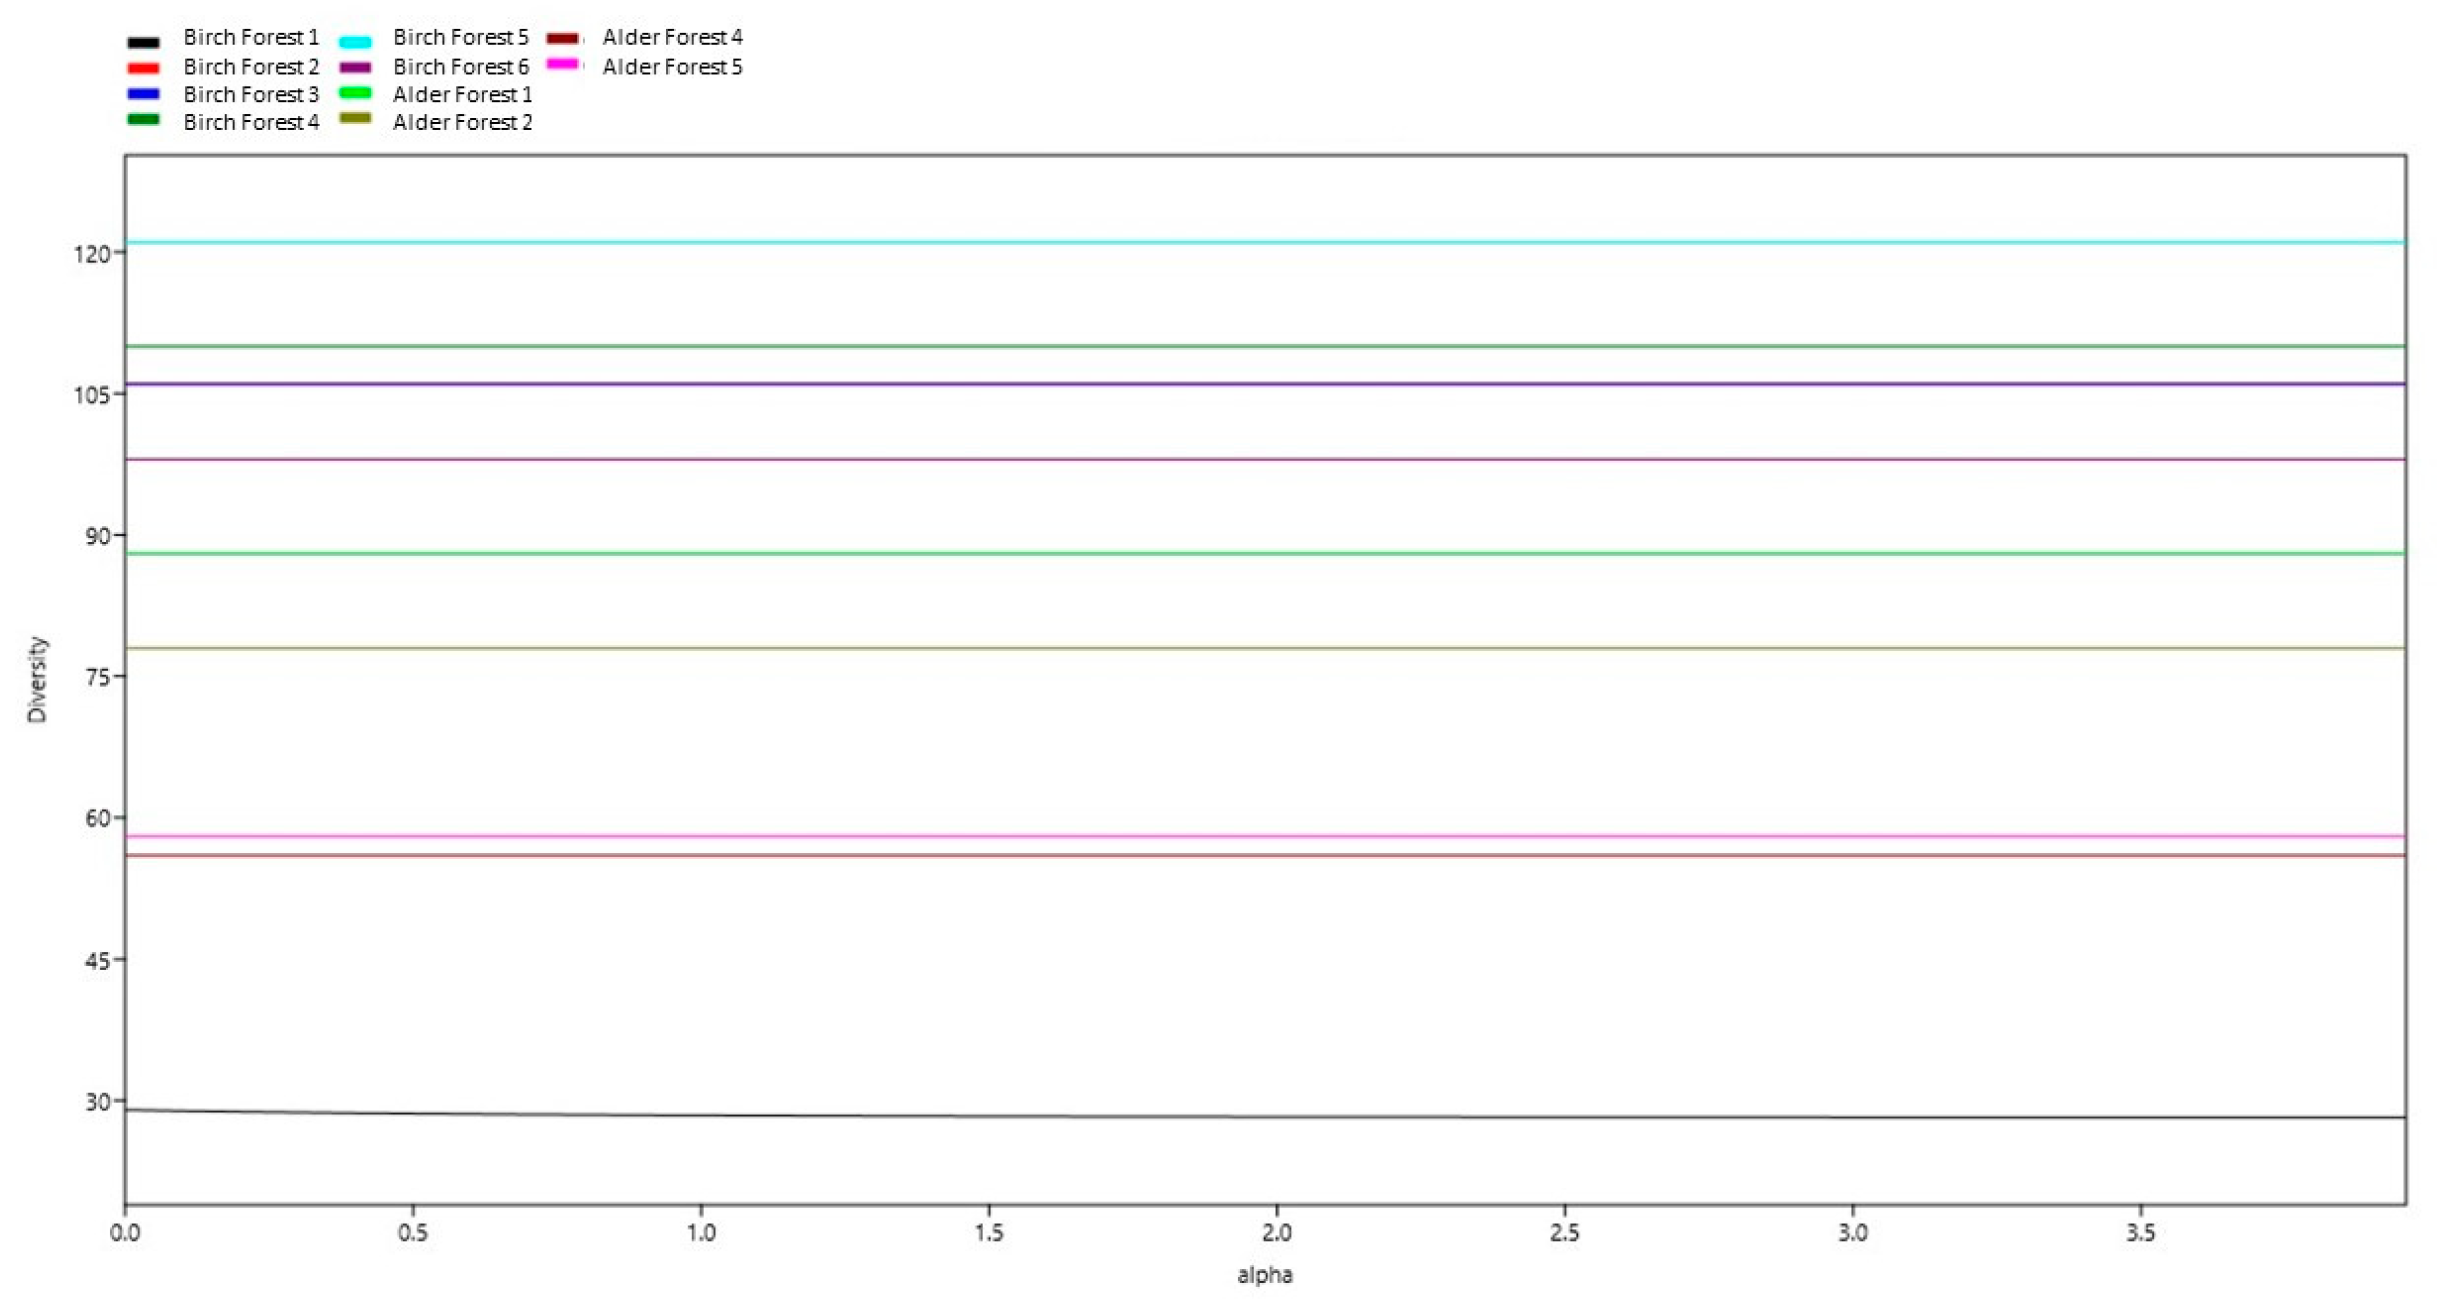Click the red Birch Forest 2 legend swatch
2437x1314 pixels.
144,66
